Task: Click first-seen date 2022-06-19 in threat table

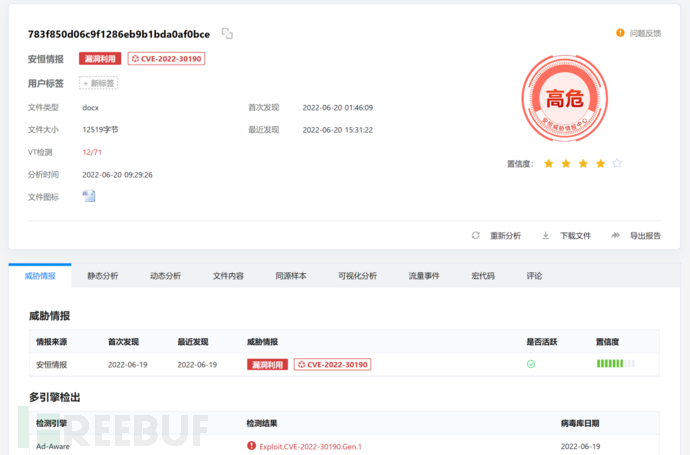Action: pyautogui.click(x=128, y=365)
